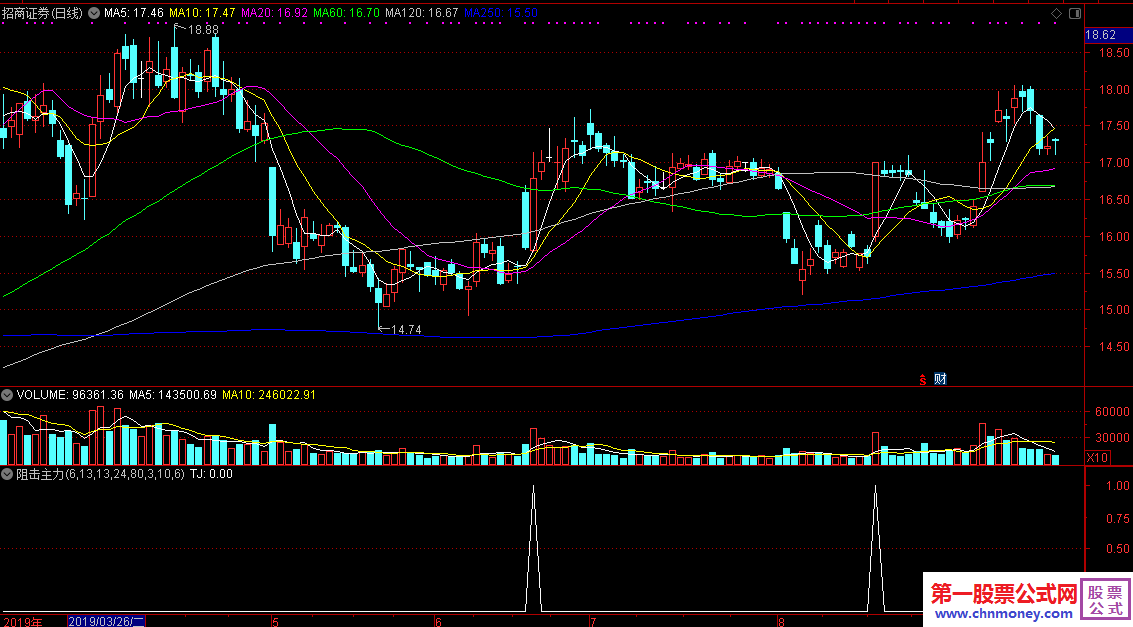Viewport: 1133px width, 627px height.
Task: Click the 0.75 indicator axis label
Action: tap(1118, 518)
